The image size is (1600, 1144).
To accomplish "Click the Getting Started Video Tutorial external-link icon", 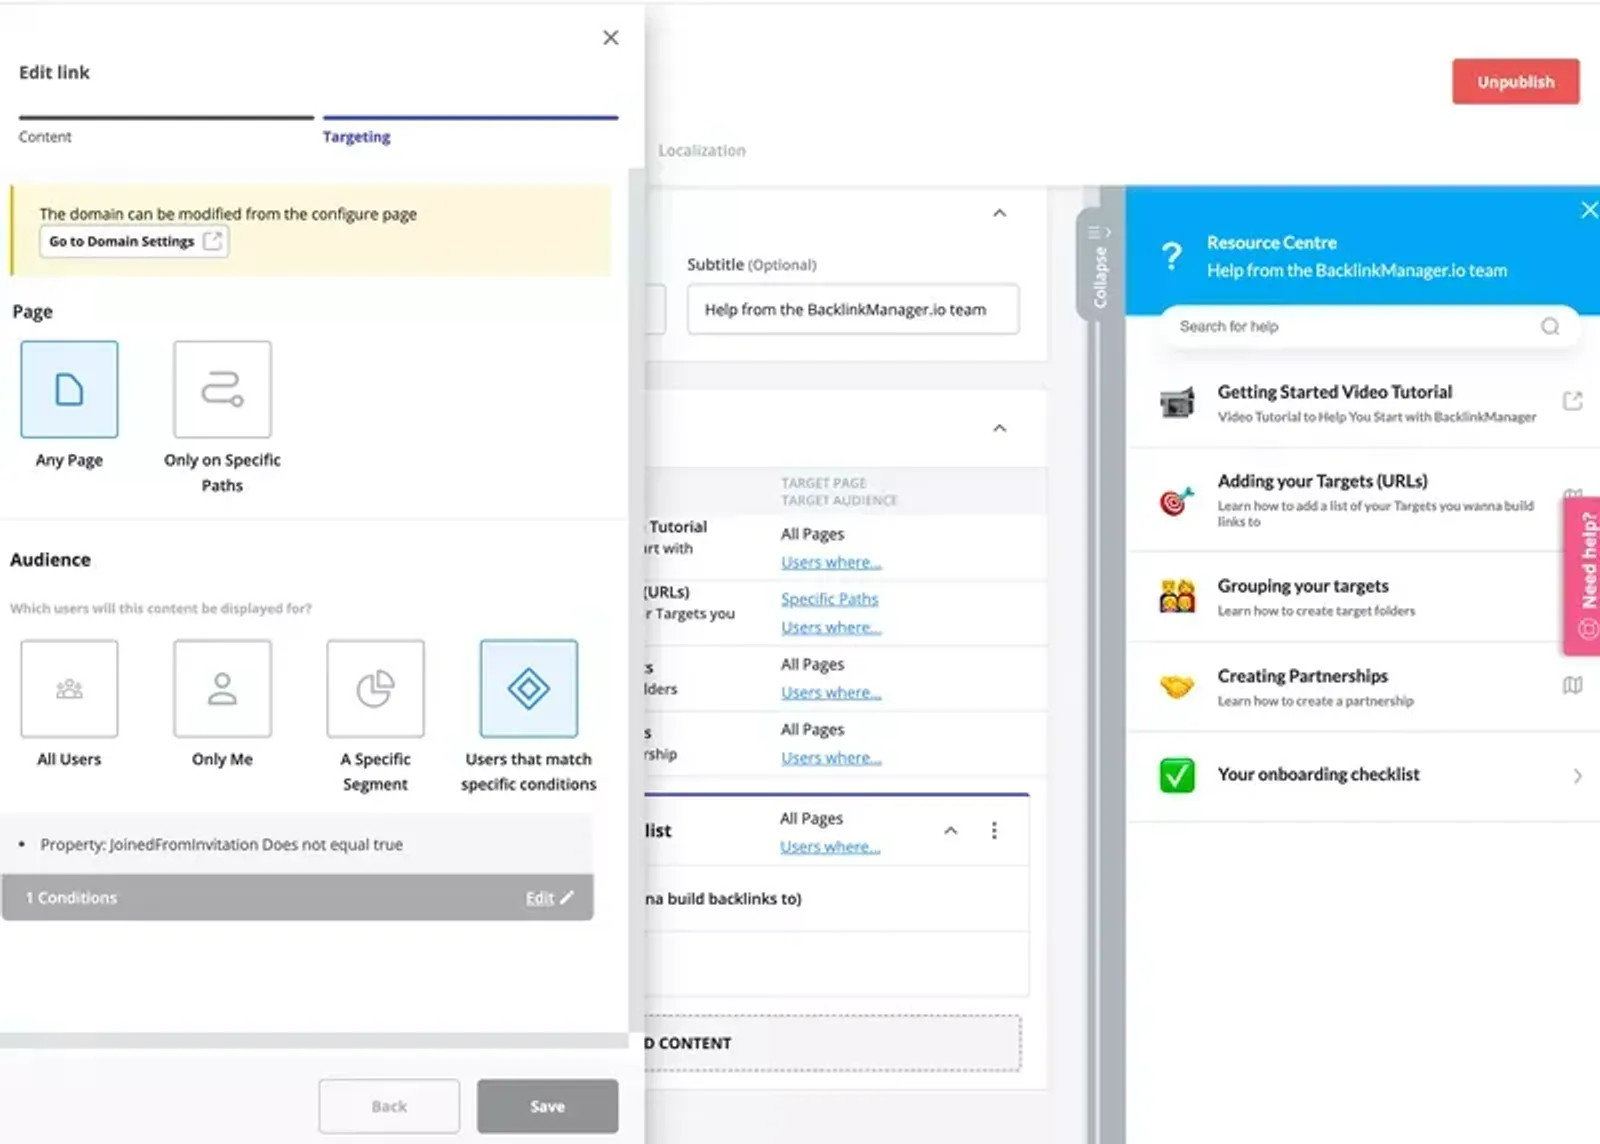I will pyautogui.click(x=1572, y=398).
